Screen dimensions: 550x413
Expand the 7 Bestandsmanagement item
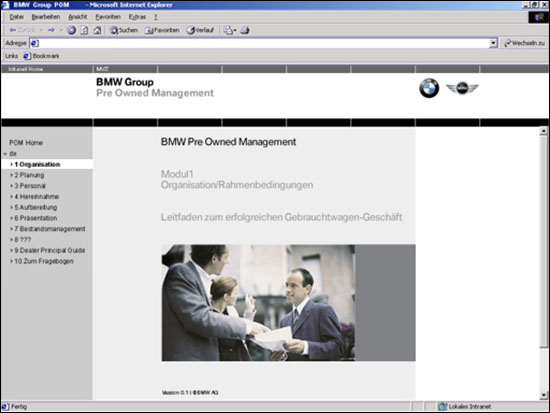[48, 229]
